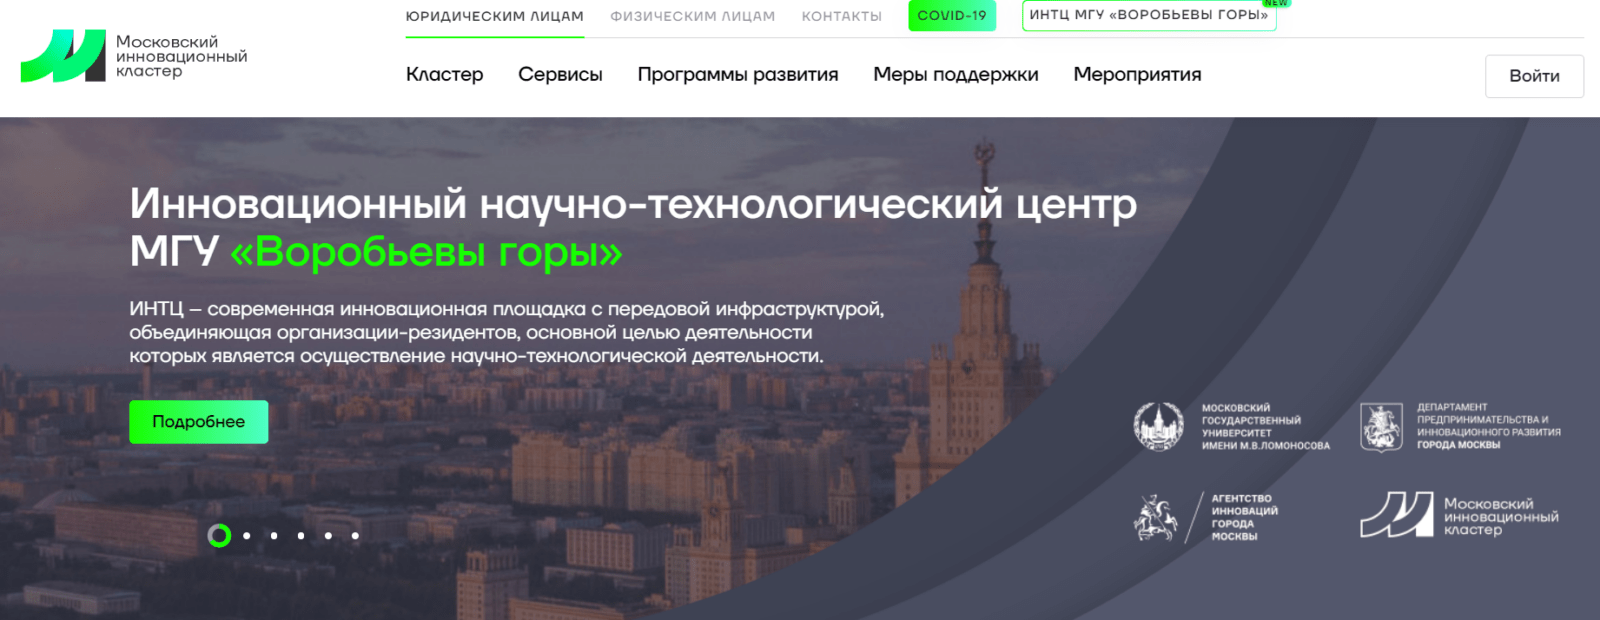The image size is (1600, 620).
Task: Click the ИНТЦ description paragraph
Action: coord(507,332)
